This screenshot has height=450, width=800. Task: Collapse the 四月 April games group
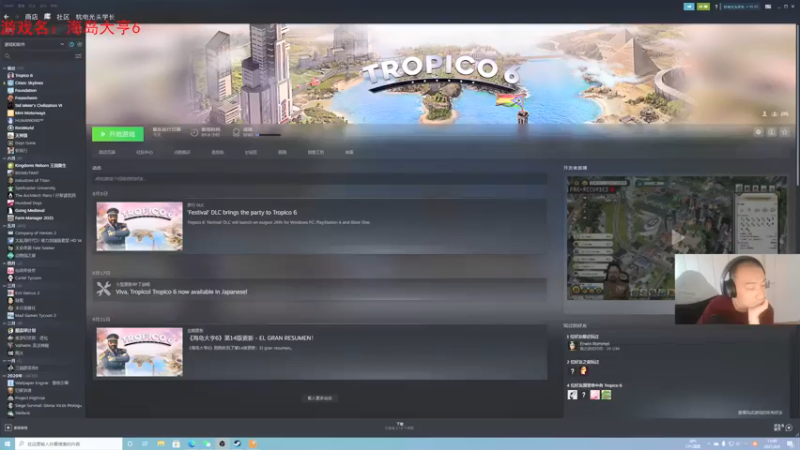coord(5,264)
